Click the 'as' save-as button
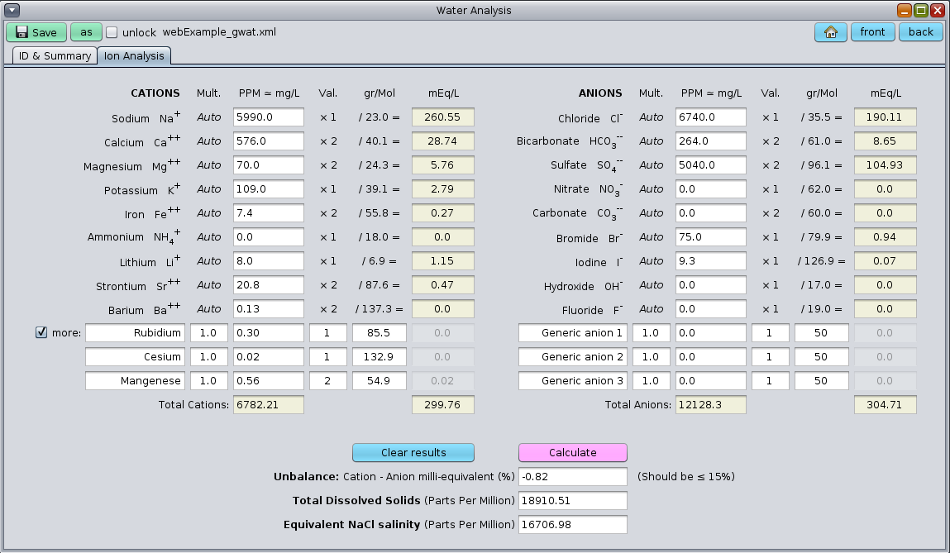This screenshot has width=950, height=553. tap(86, 32)
